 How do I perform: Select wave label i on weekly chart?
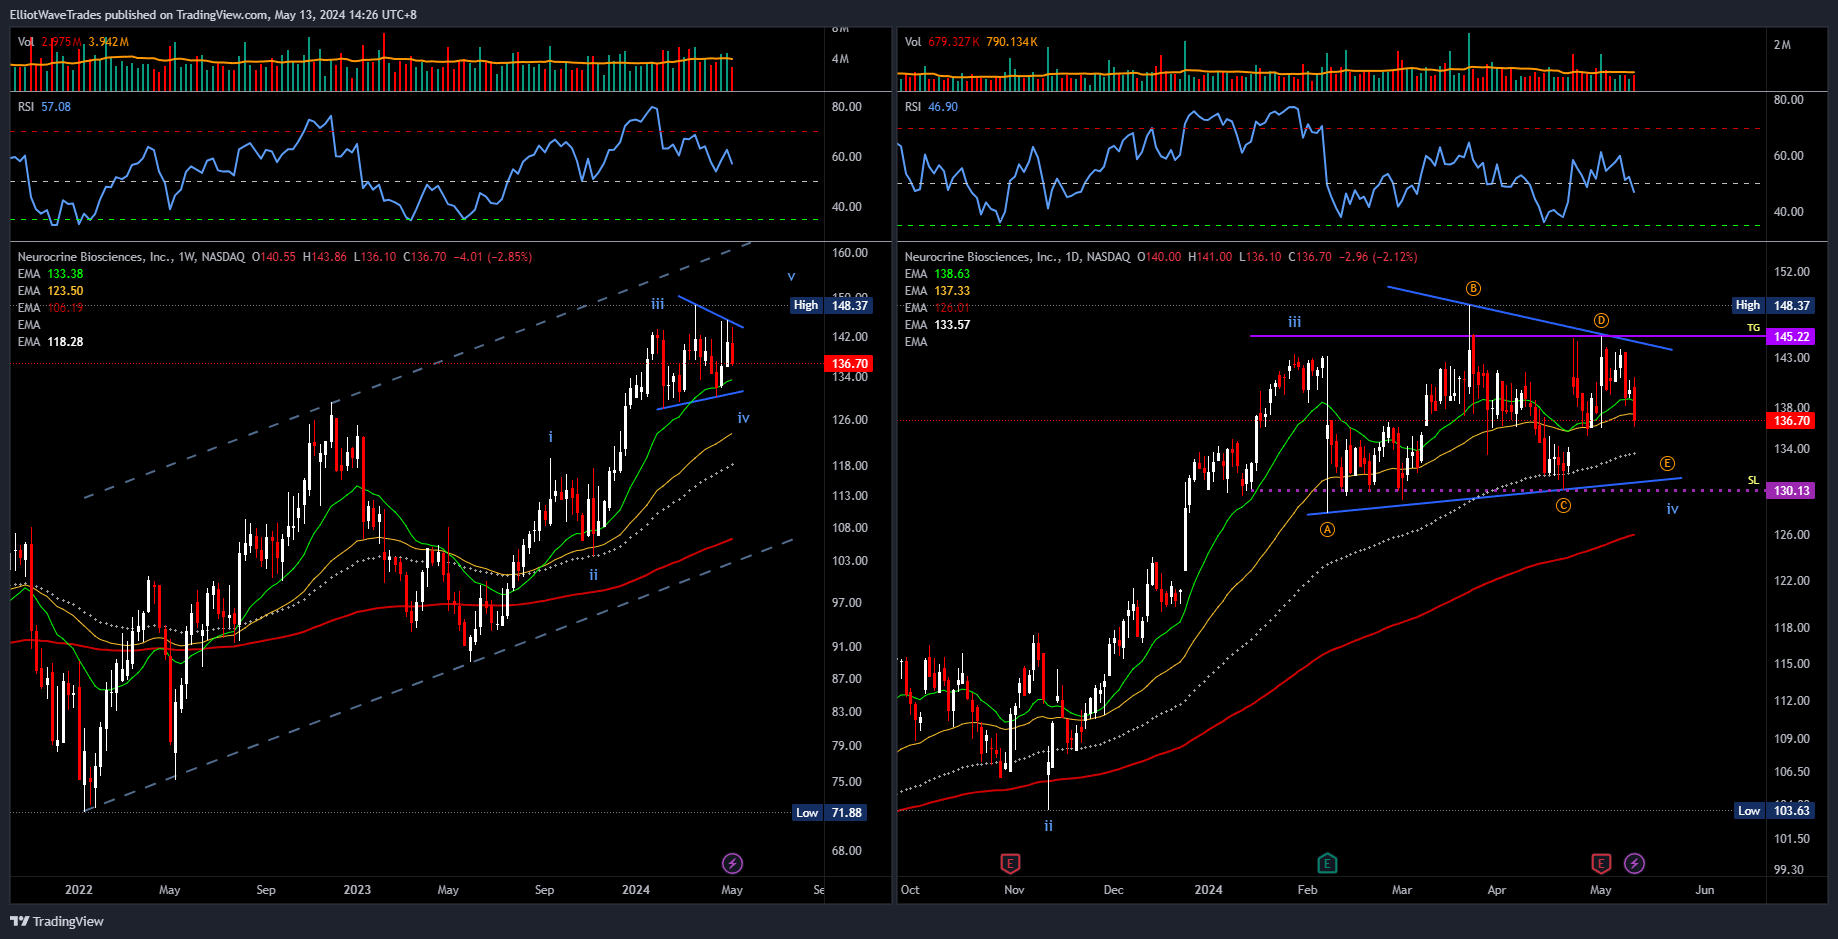pyautogui.click(x=551, y=437)
